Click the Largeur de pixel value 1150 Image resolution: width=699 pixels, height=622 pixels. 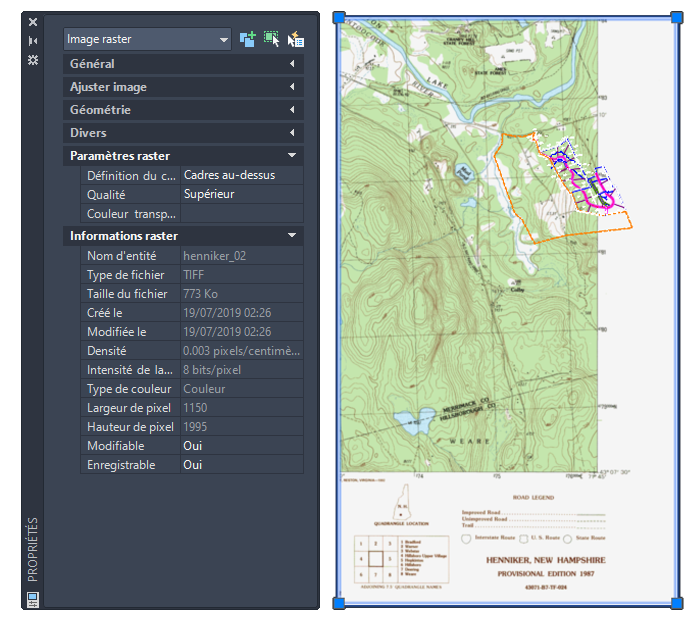tap(242, 408)
